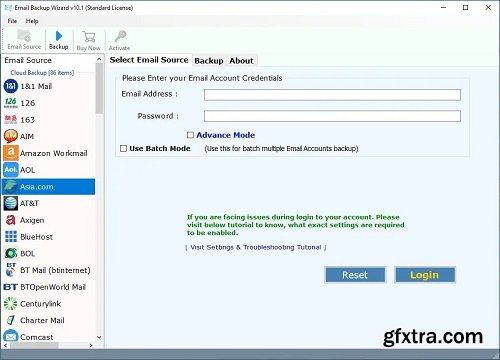Click the Activate key icon
Viewport: 500px width, 360px height.
click(120, 36)
